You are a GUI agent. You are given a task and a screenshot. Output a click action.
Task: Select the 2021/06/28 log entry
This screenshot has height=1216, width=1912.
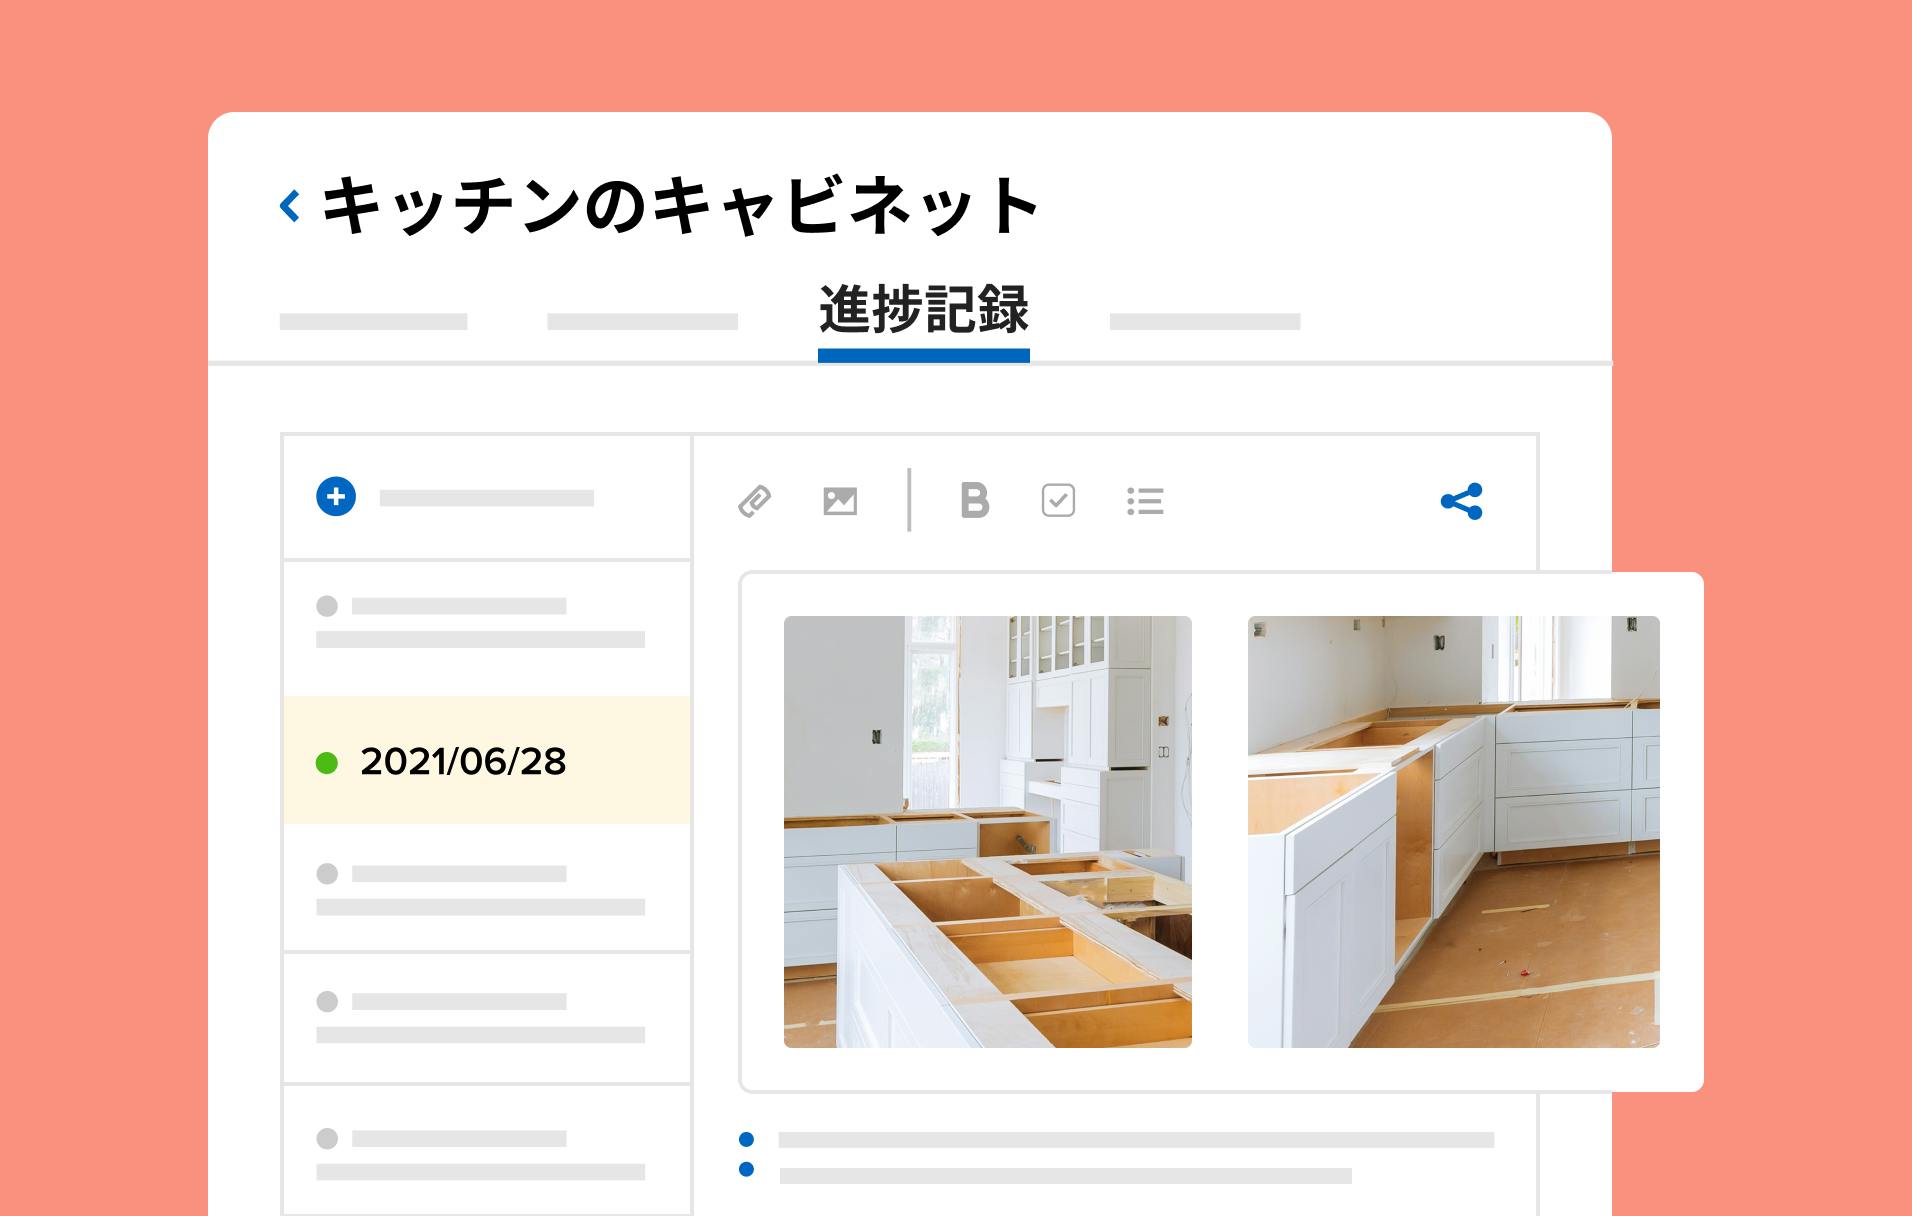[x=487, y=761]
